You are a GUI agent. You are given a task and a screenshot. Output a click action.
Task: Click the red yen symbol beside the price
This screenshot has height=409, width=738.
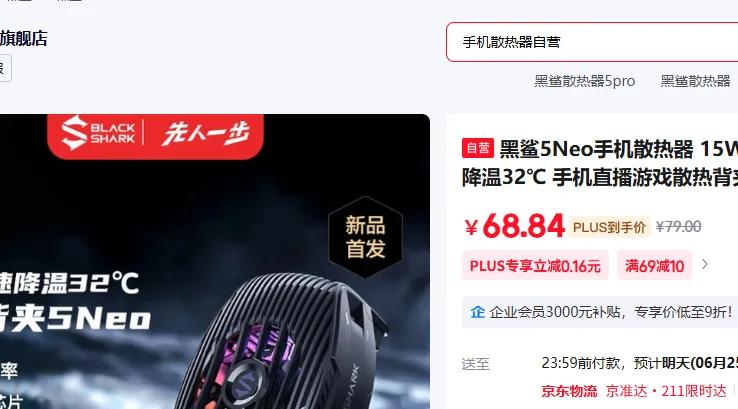[471, 228]
